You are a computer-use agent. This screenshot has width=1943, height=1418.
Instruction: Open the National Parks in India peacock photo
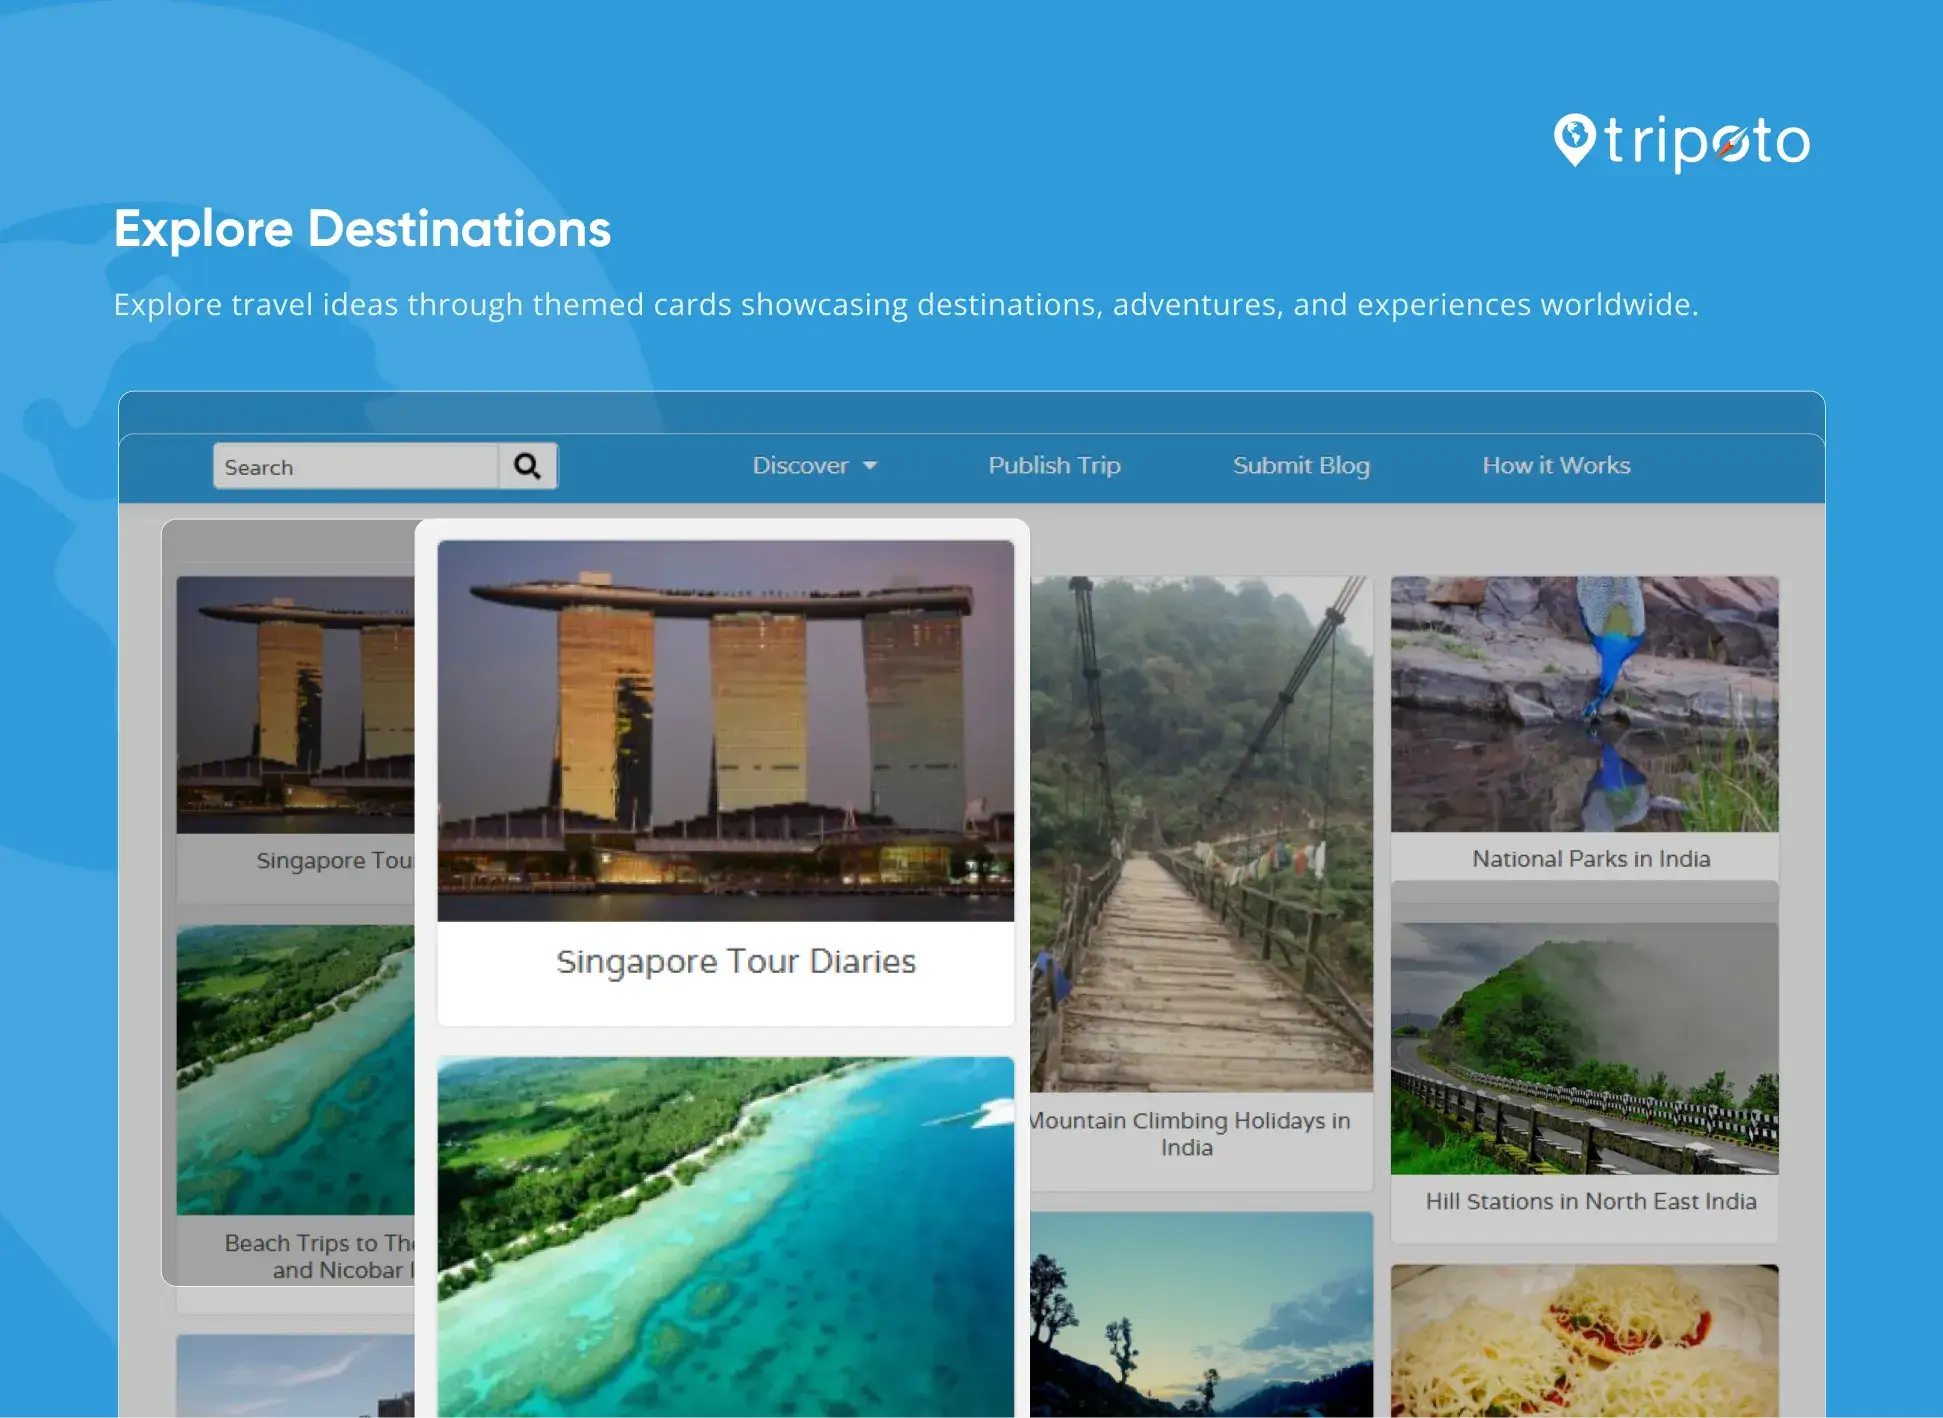click(1584, 704)
